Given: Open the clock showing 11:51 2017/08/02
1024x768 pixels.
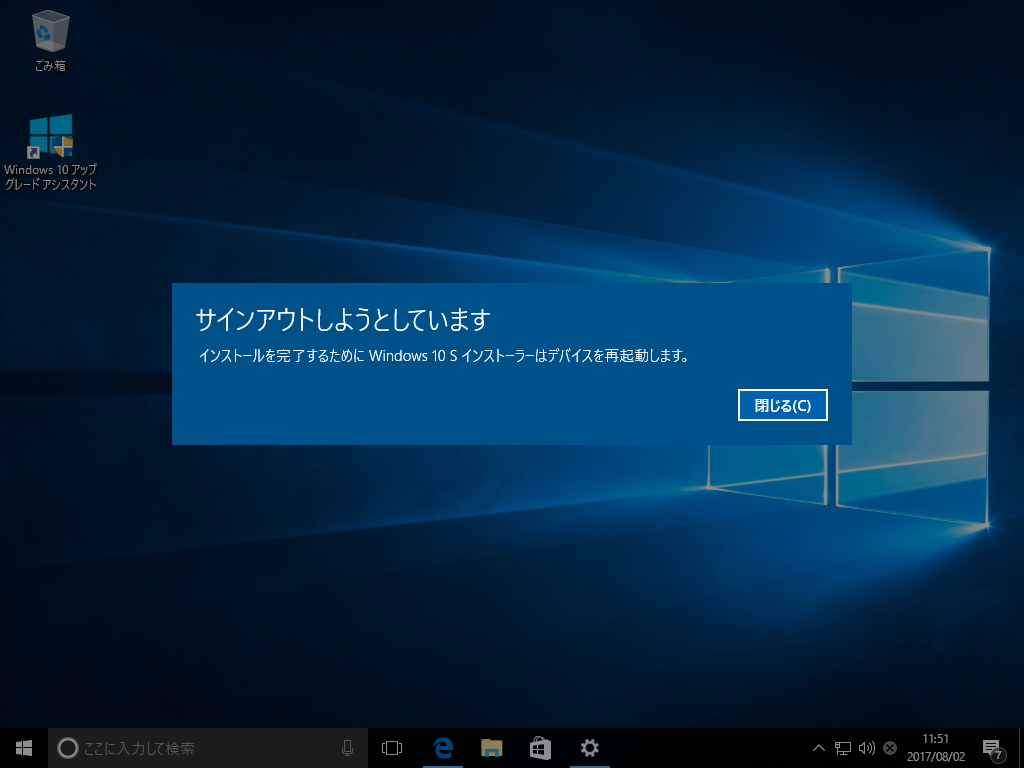Looking at the screenshot, I should click(936, 748).
